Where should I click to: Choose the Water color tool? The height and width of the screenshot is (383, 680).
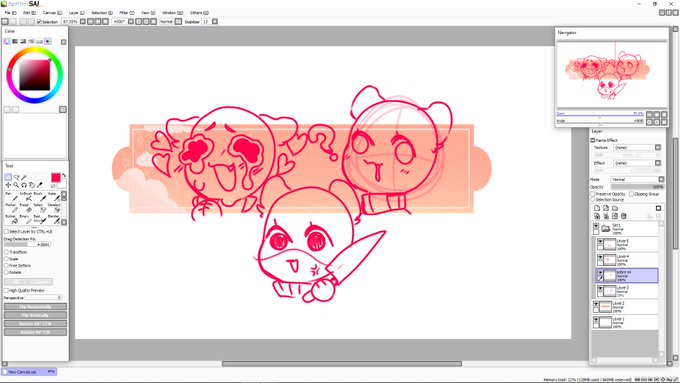pos(54,196)
